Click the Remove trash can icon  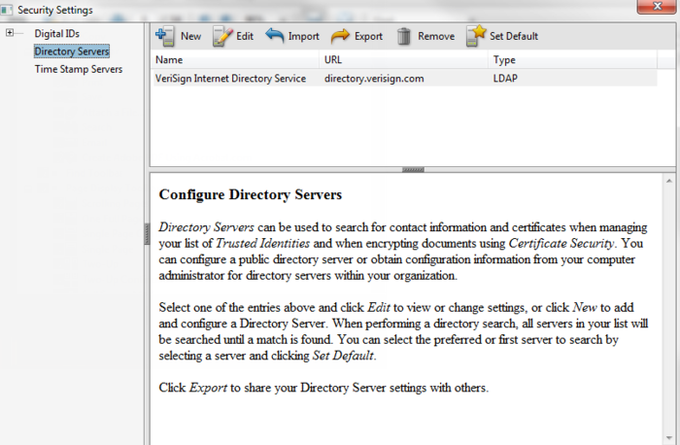point(404,36)
